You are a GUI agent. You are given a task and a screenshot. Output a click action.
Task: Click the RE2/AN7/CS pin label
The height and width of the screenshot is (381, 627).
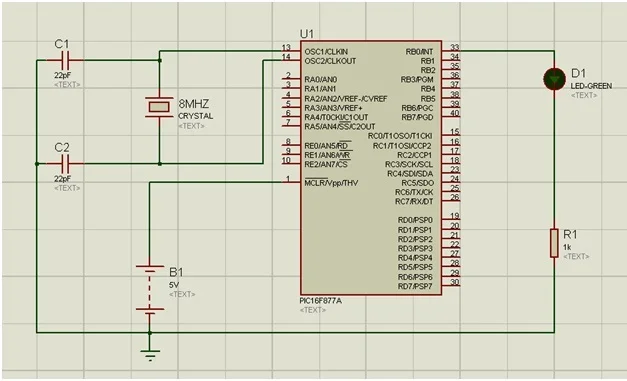click(326, 164)
